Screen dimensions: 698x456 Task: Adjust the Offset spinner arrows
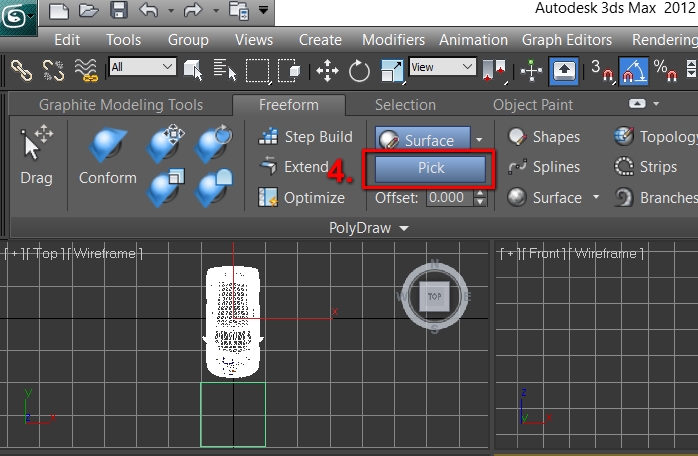pos(480,198)
